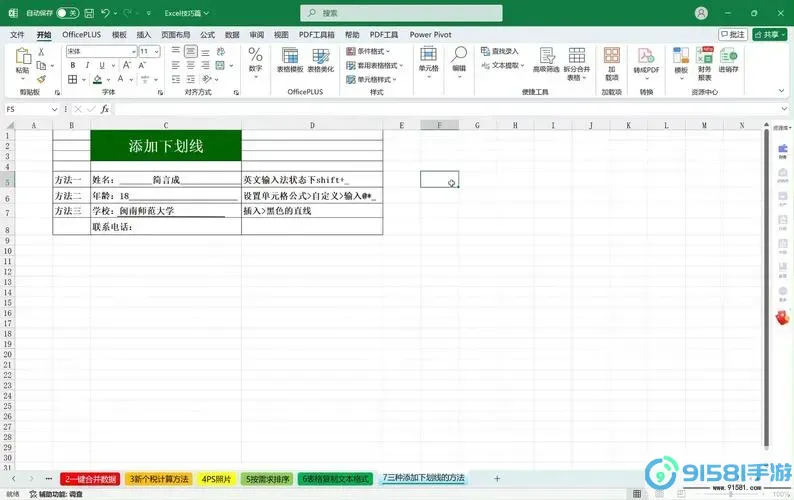The image size is (794, 500).
Task: Toggle Bold formatting
Action: coord(73,65)
